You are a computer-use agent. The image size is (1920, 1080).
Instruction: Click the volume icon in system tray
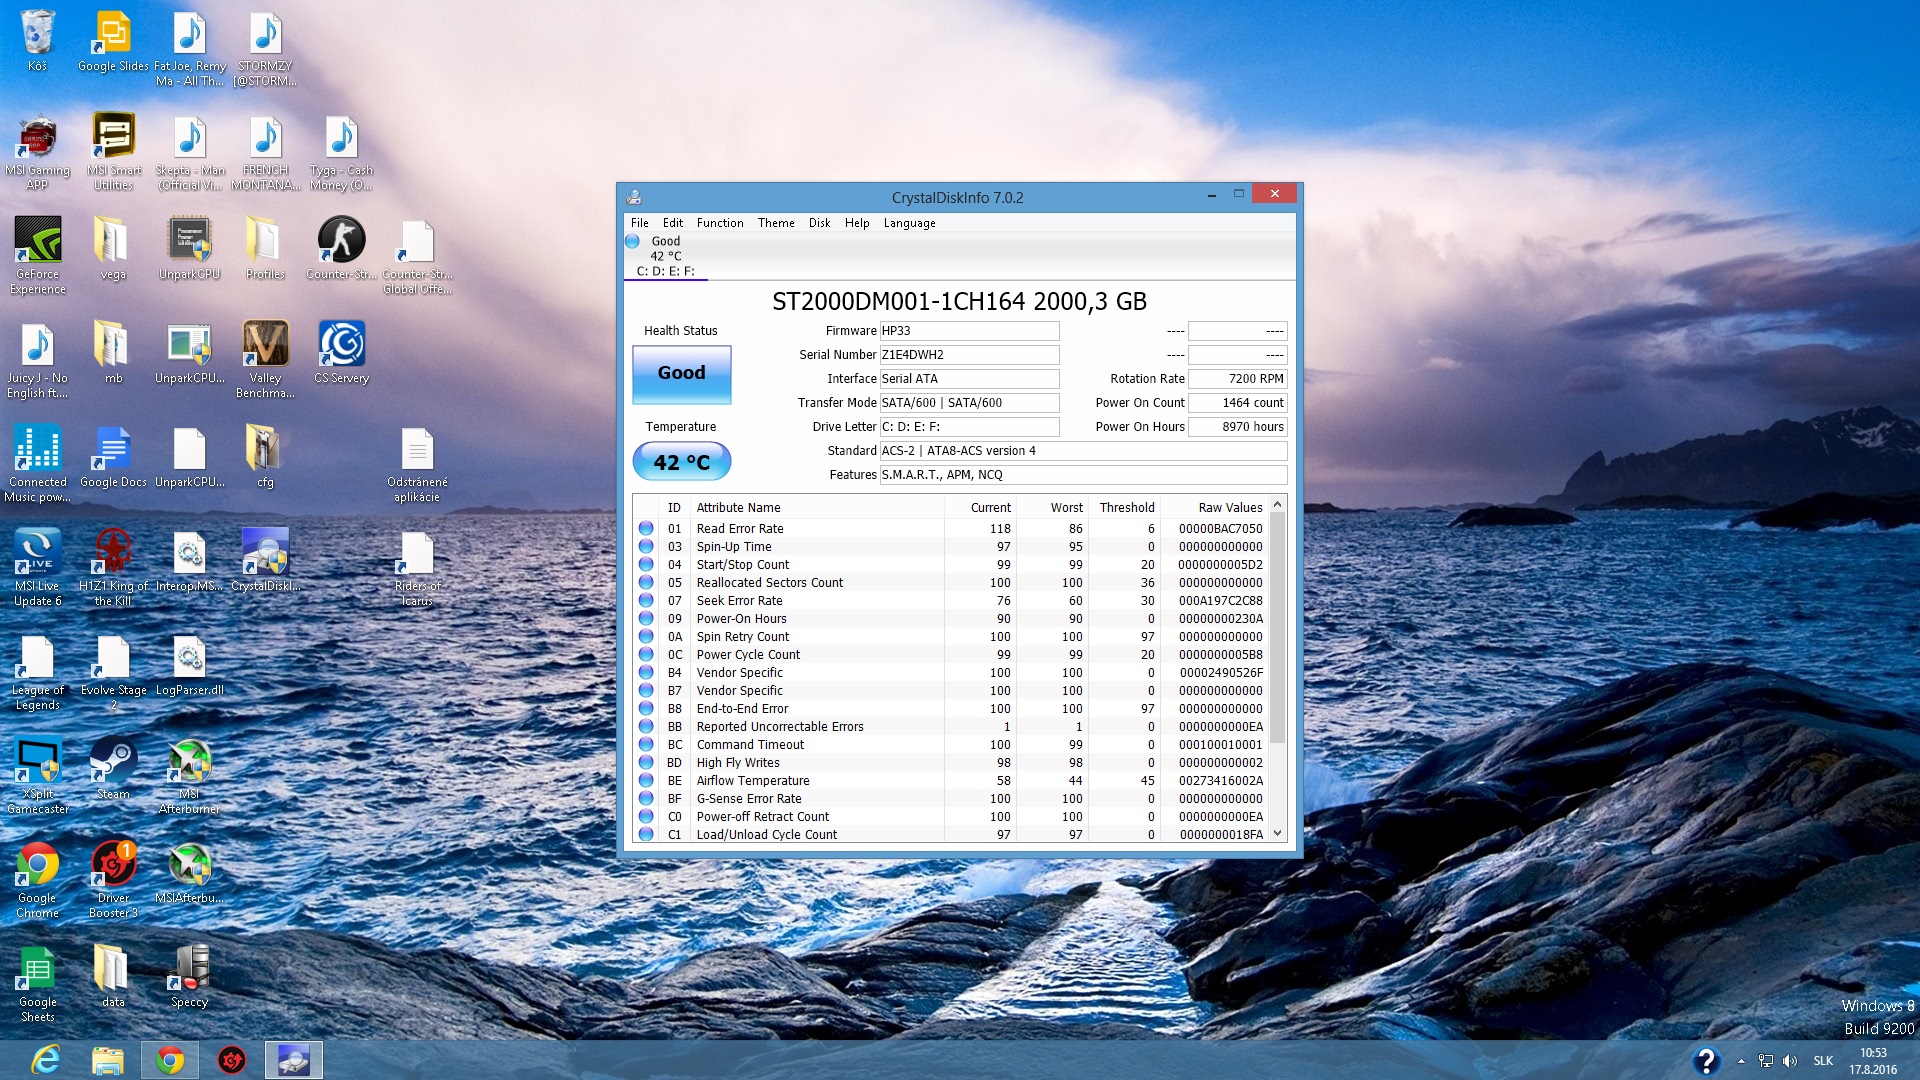point(1790,1061)
